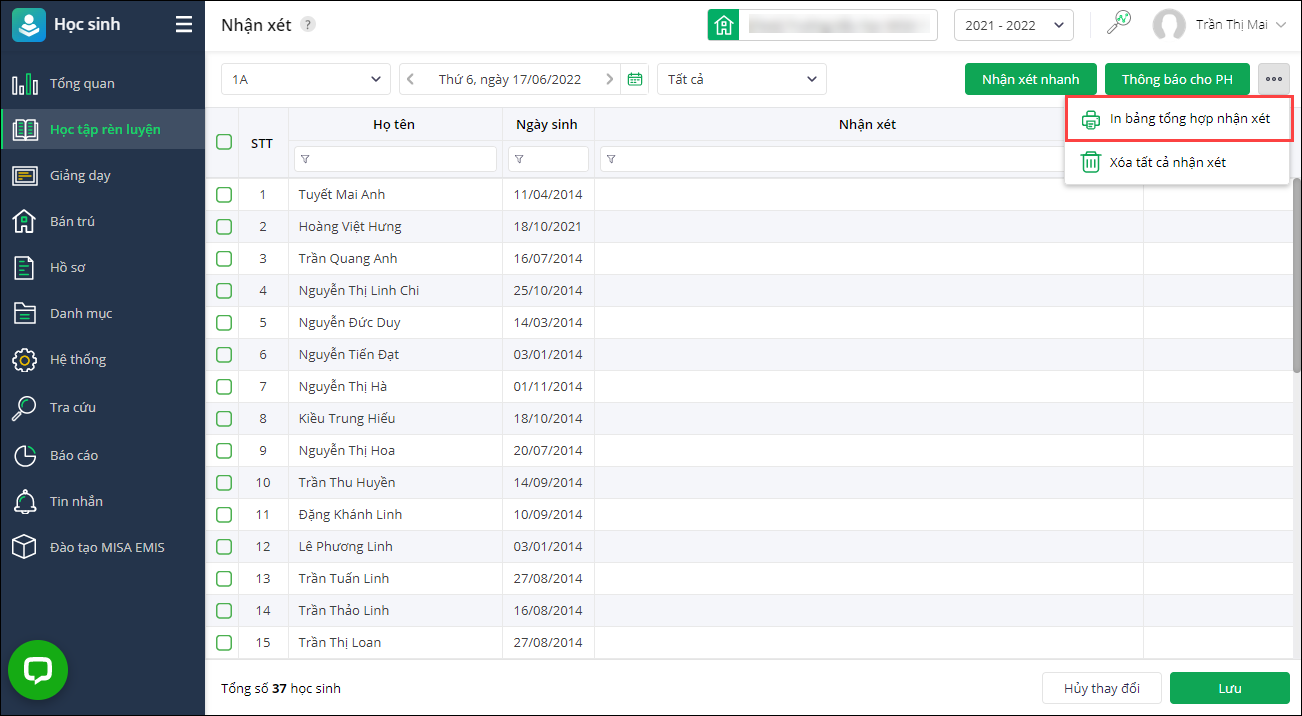Open Tổng quan from sidebar

102,84
